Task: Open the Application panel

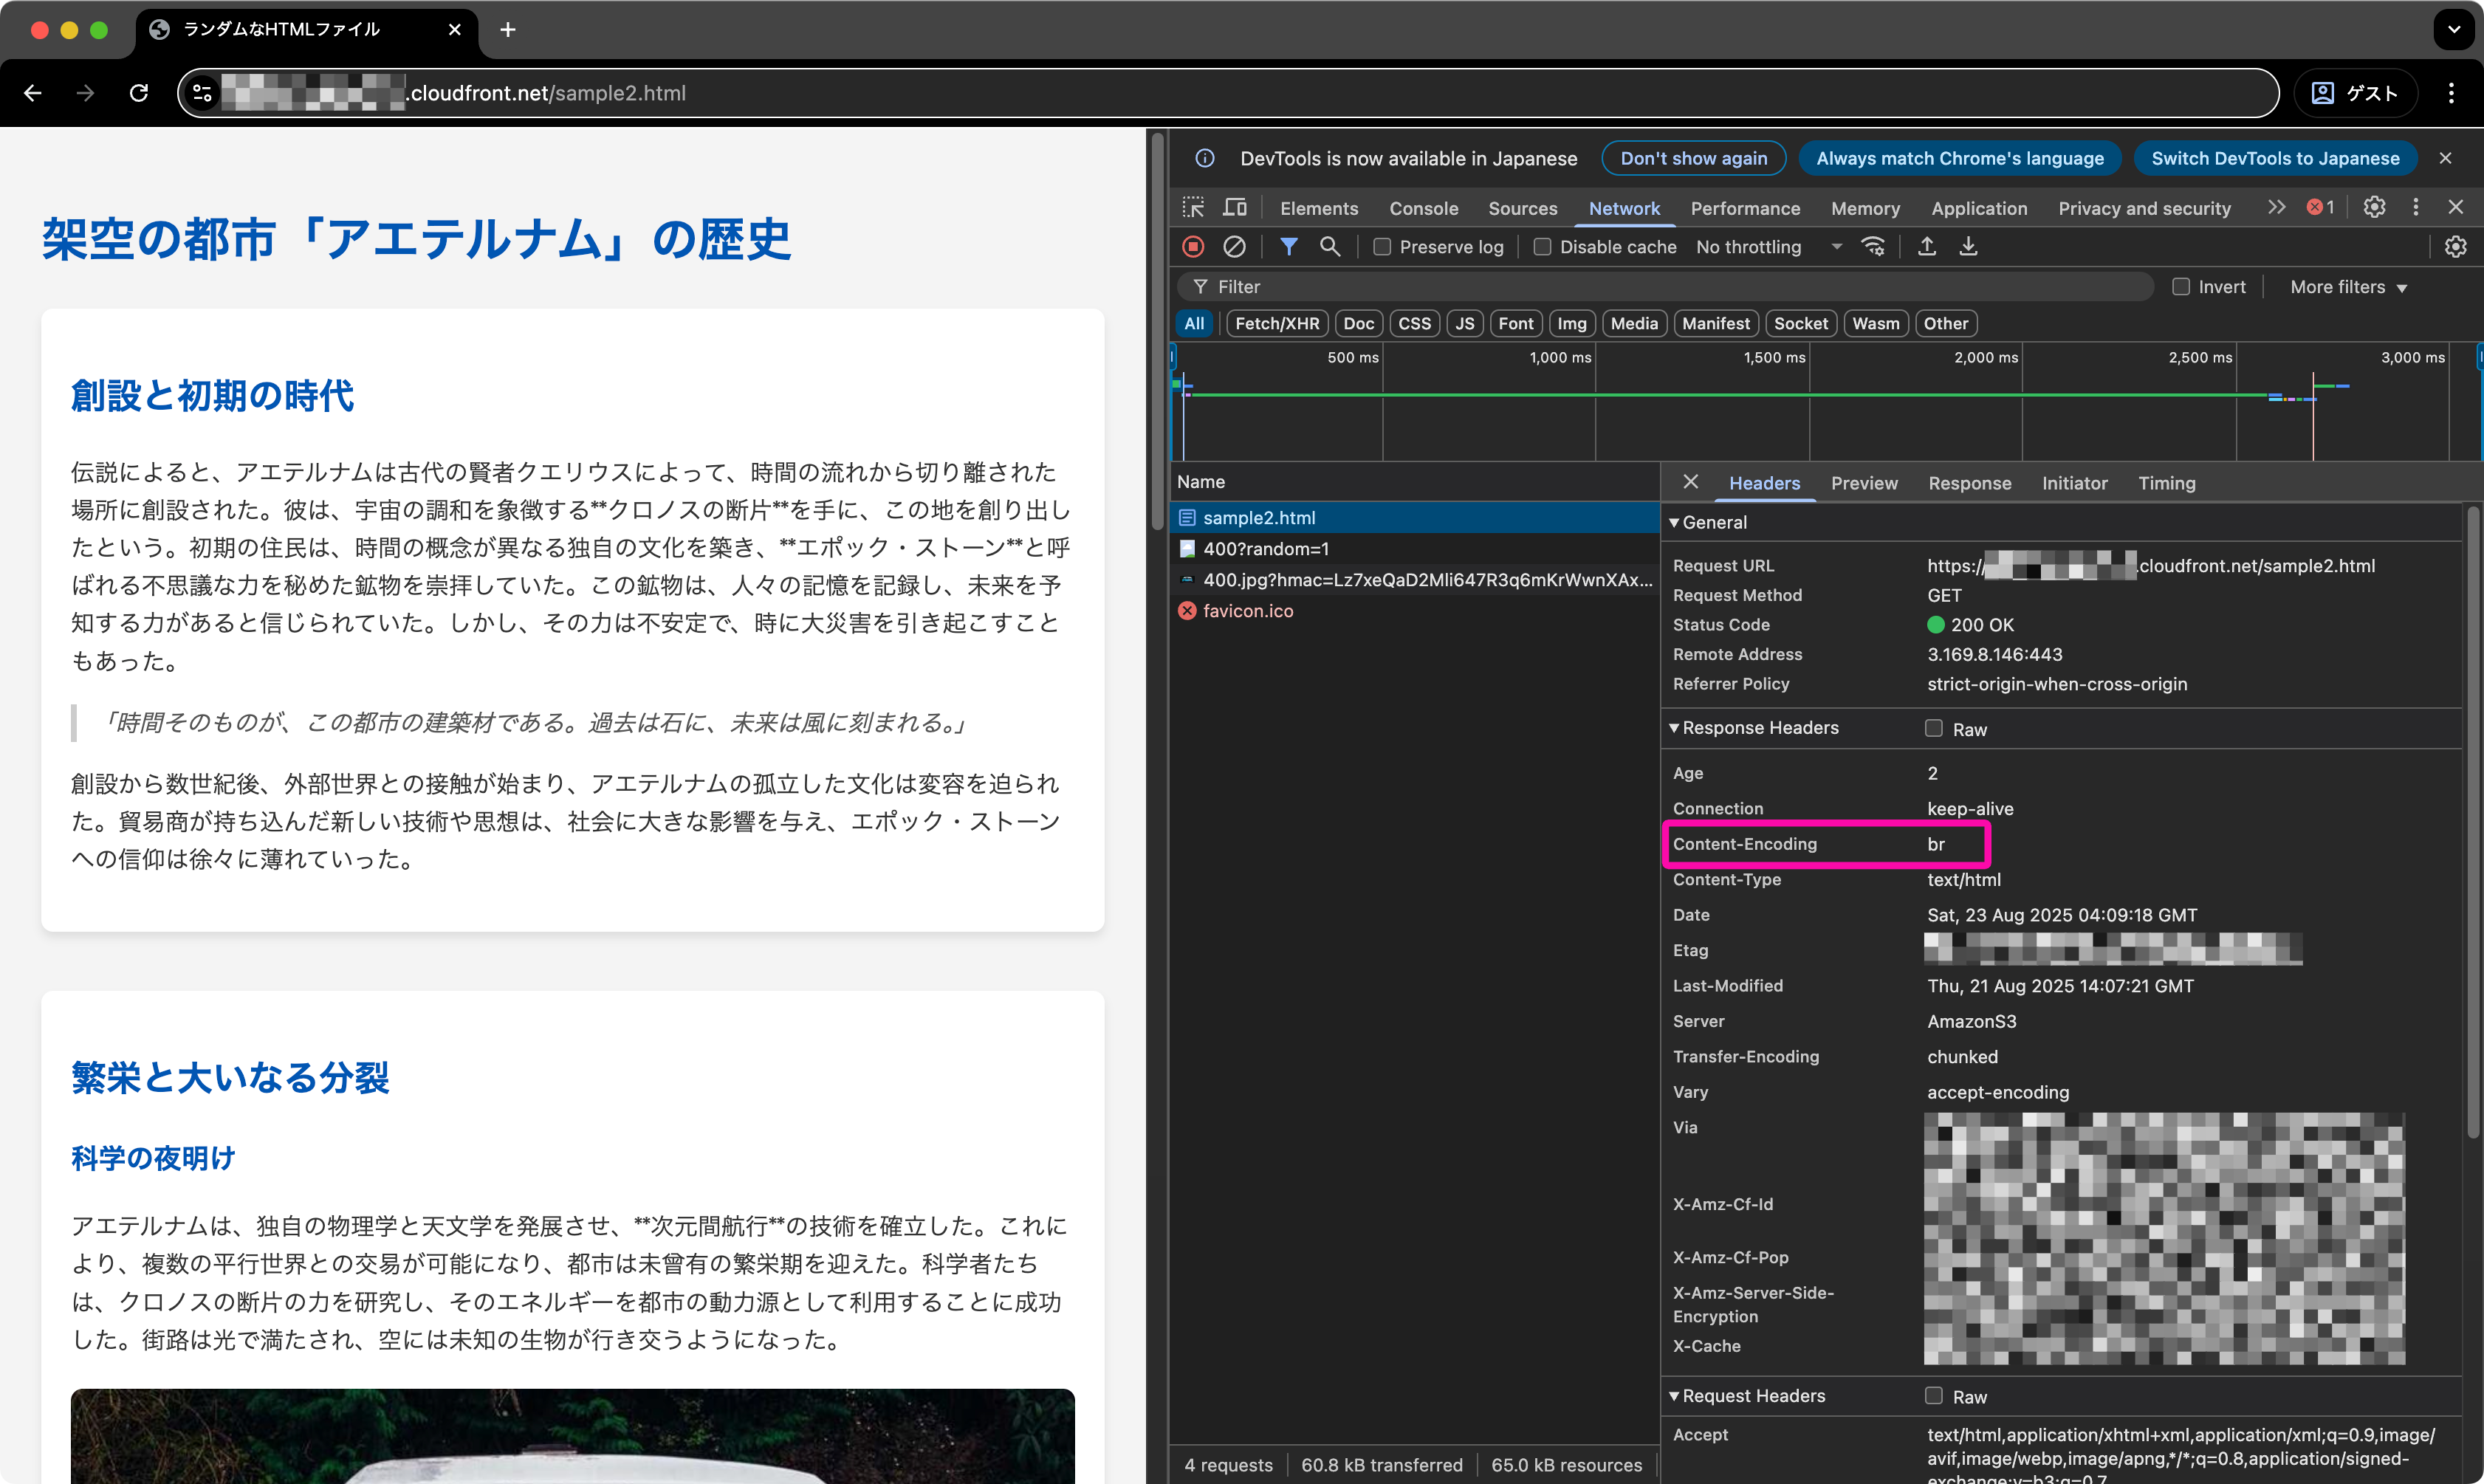Action: (x=1979, y=208)
